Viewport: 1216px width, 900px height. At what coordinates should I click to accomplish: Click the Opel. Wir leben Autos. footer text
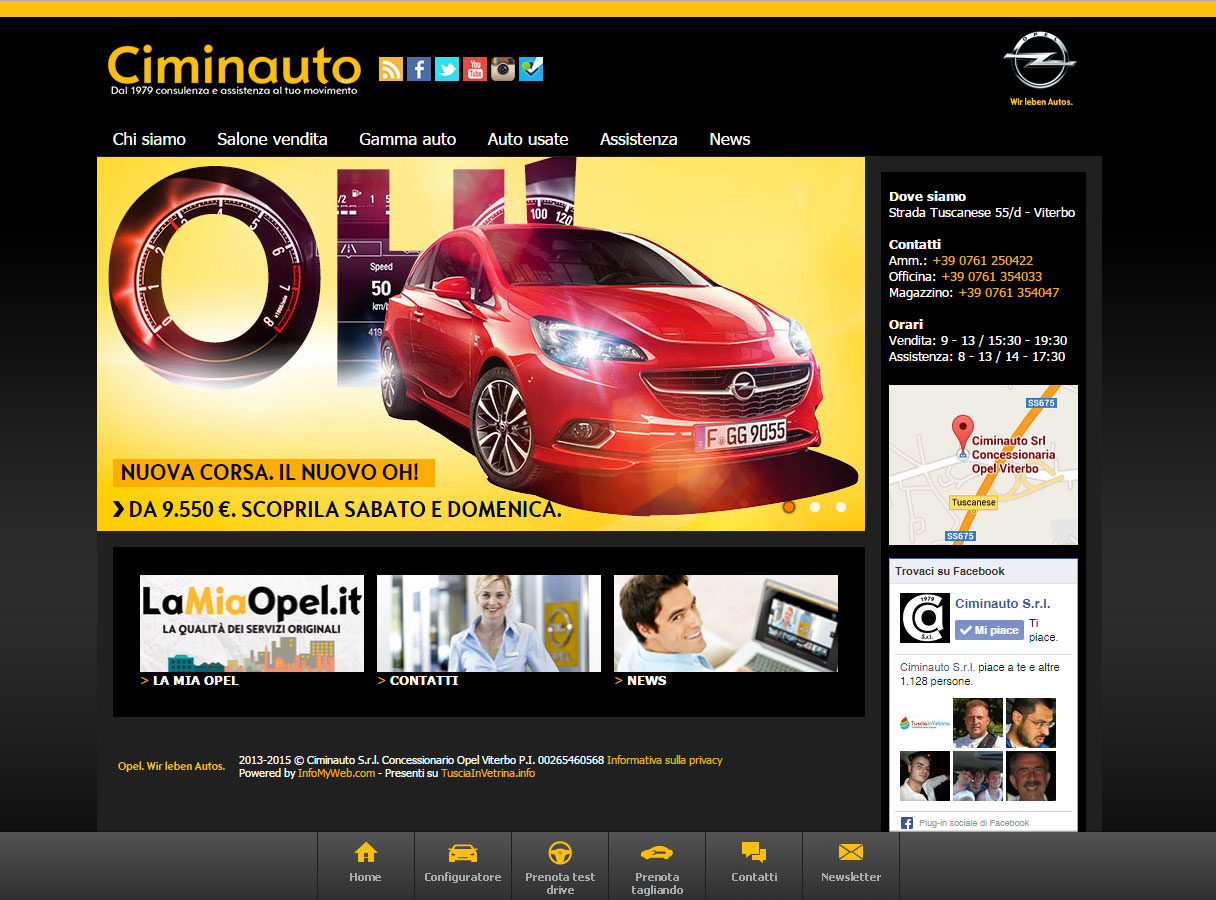[172, 766]
